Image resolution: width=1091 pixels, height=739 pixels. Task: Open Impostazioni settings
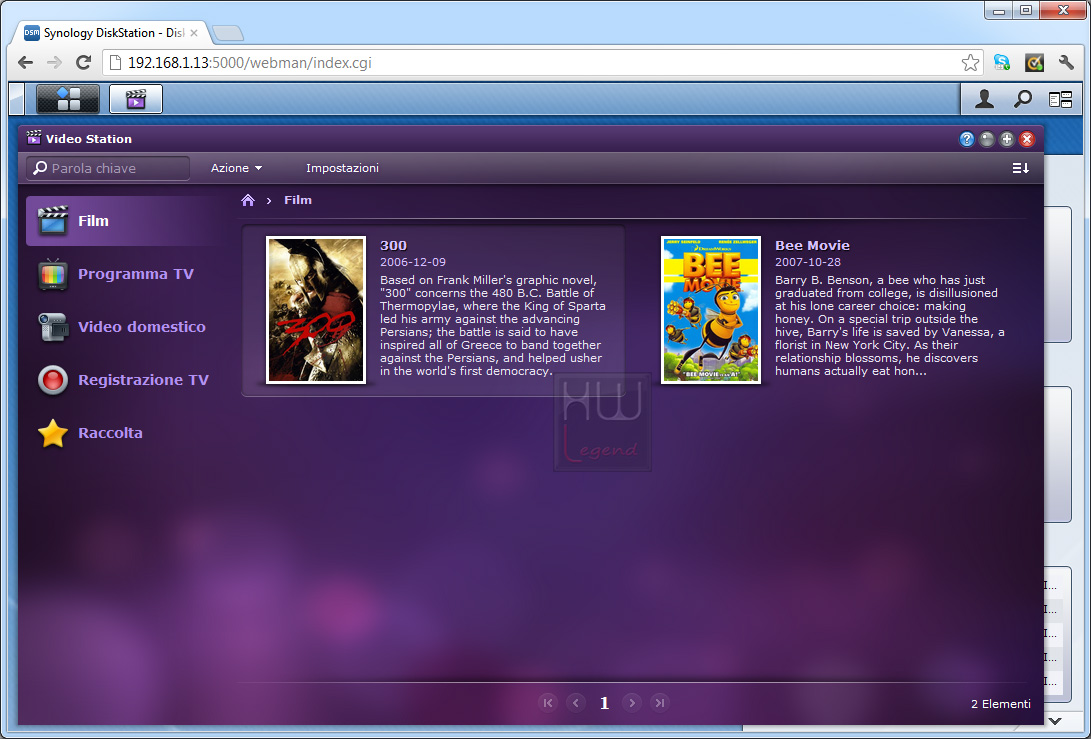pos(342,168)
